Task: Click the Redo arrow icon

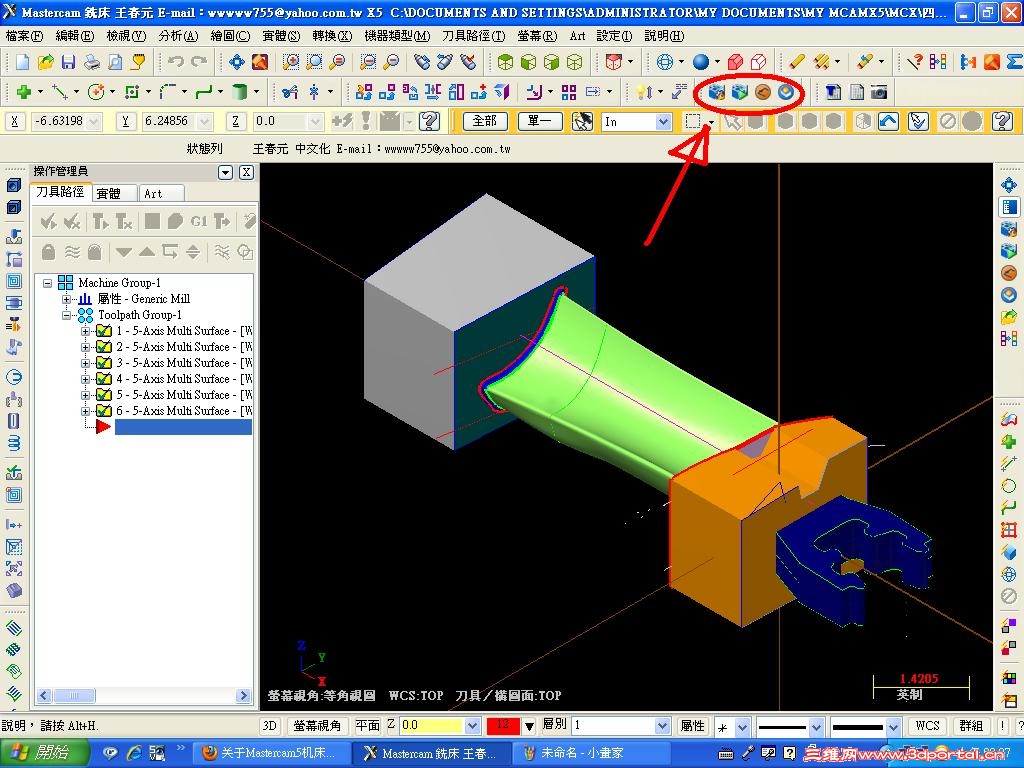Action: coord(199,62)
